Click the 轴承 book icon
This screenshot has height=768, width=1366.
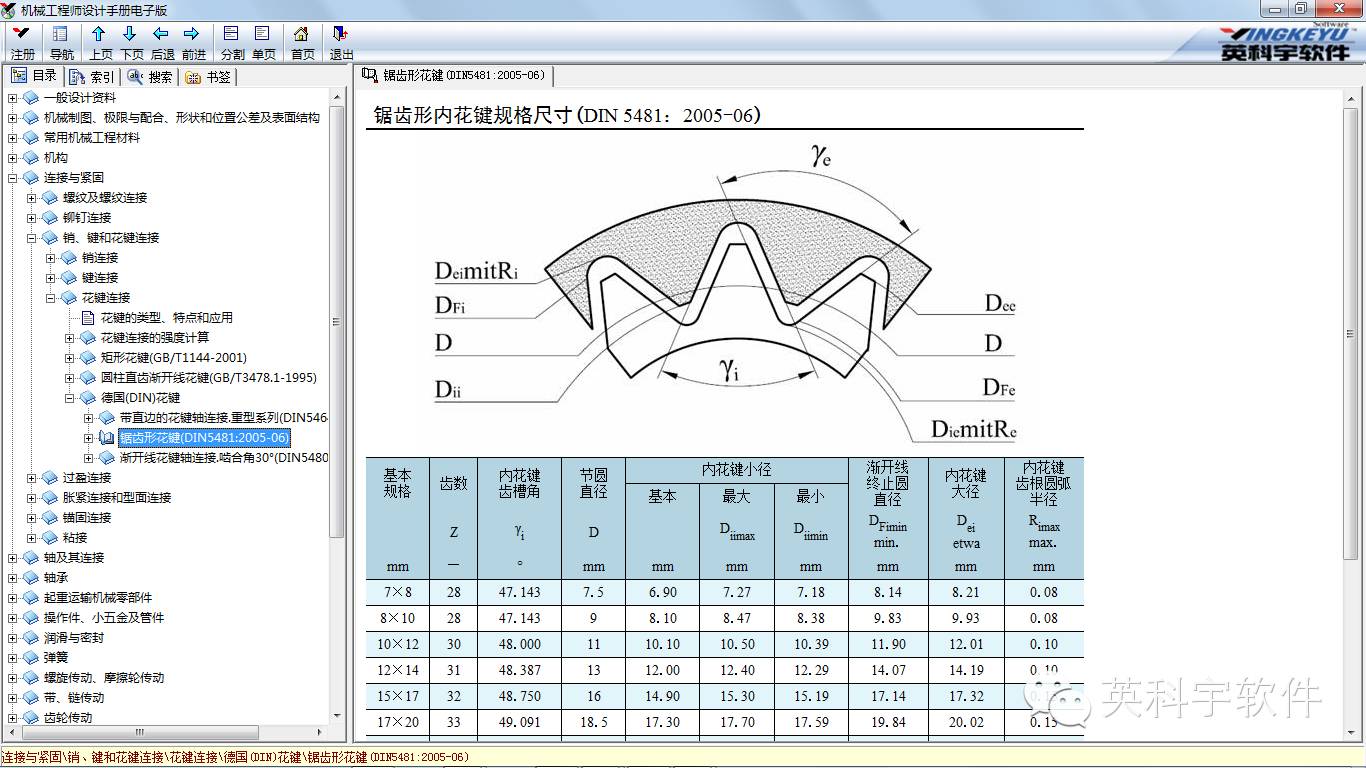[x=30, y=578]
